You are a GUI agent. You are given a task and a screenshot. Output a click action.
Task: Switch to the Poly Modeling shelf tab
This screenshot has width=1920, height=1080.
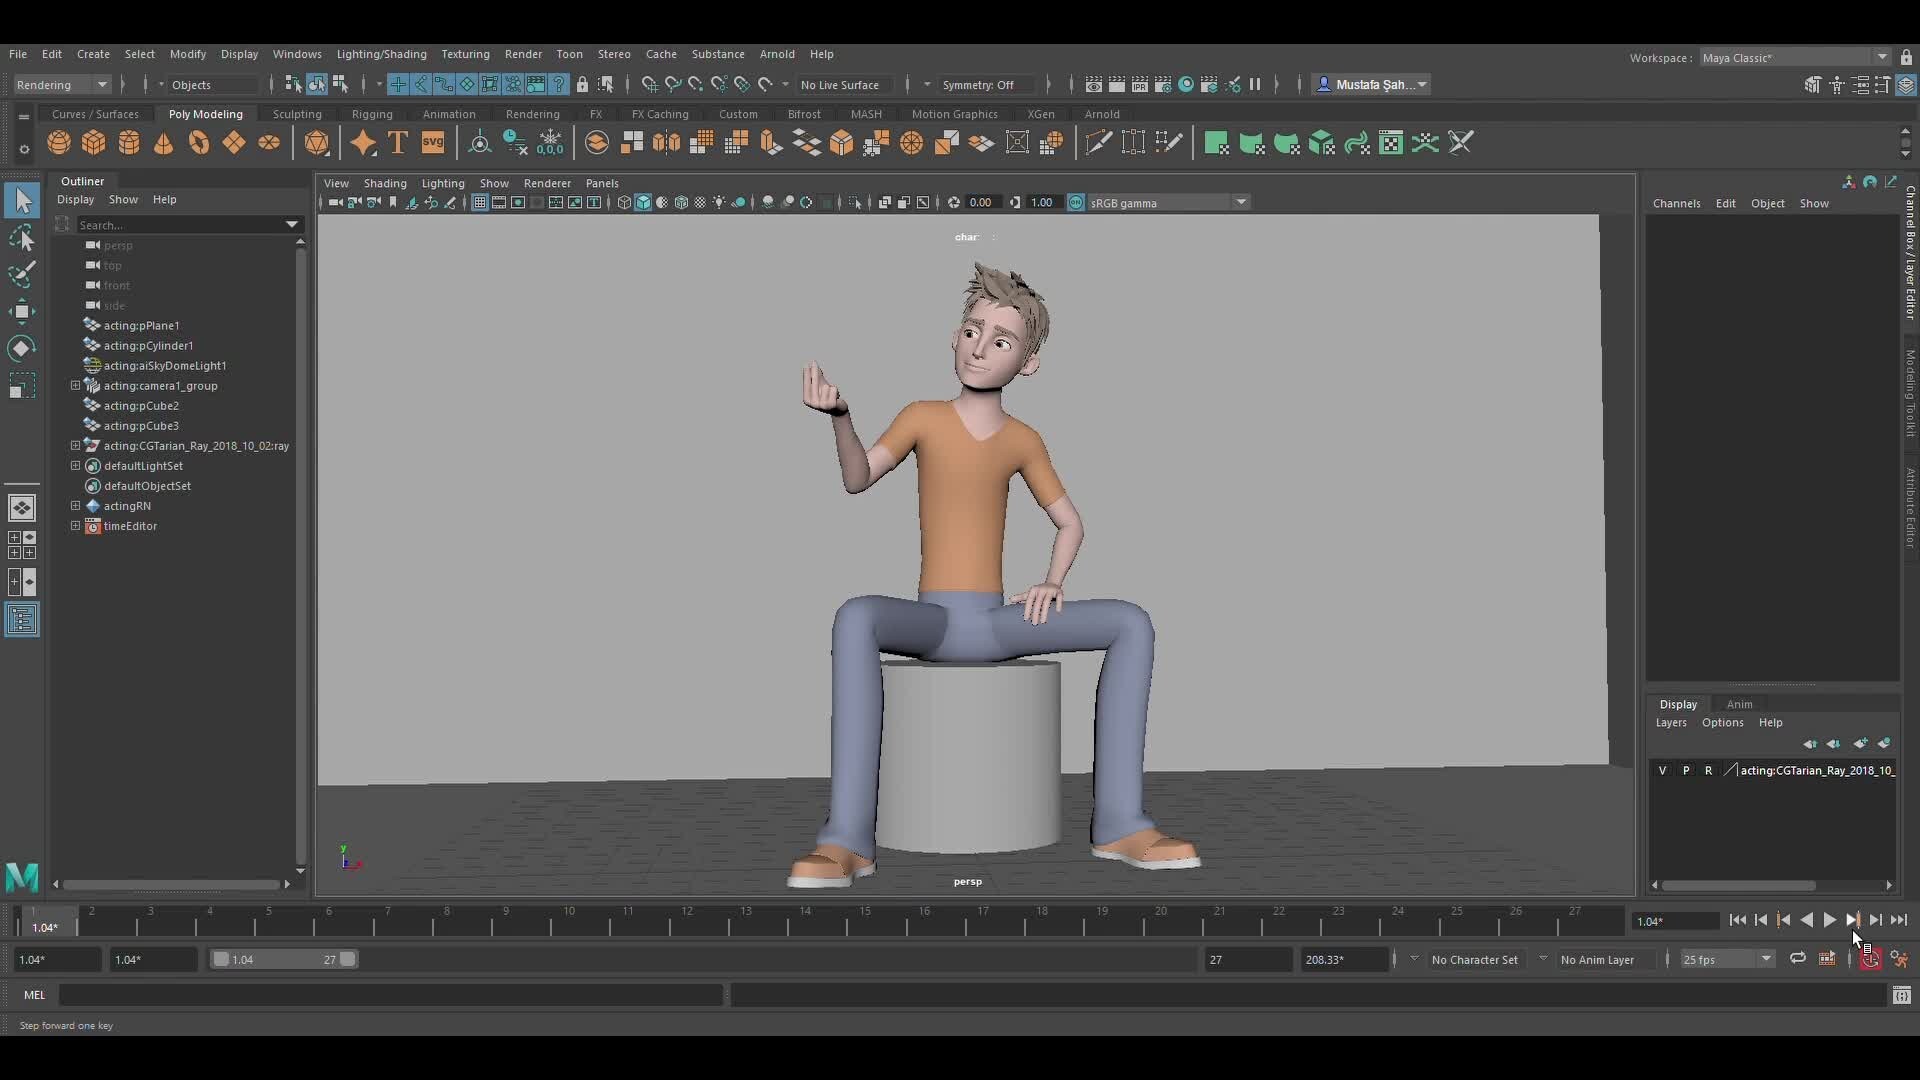coord(205,114)
